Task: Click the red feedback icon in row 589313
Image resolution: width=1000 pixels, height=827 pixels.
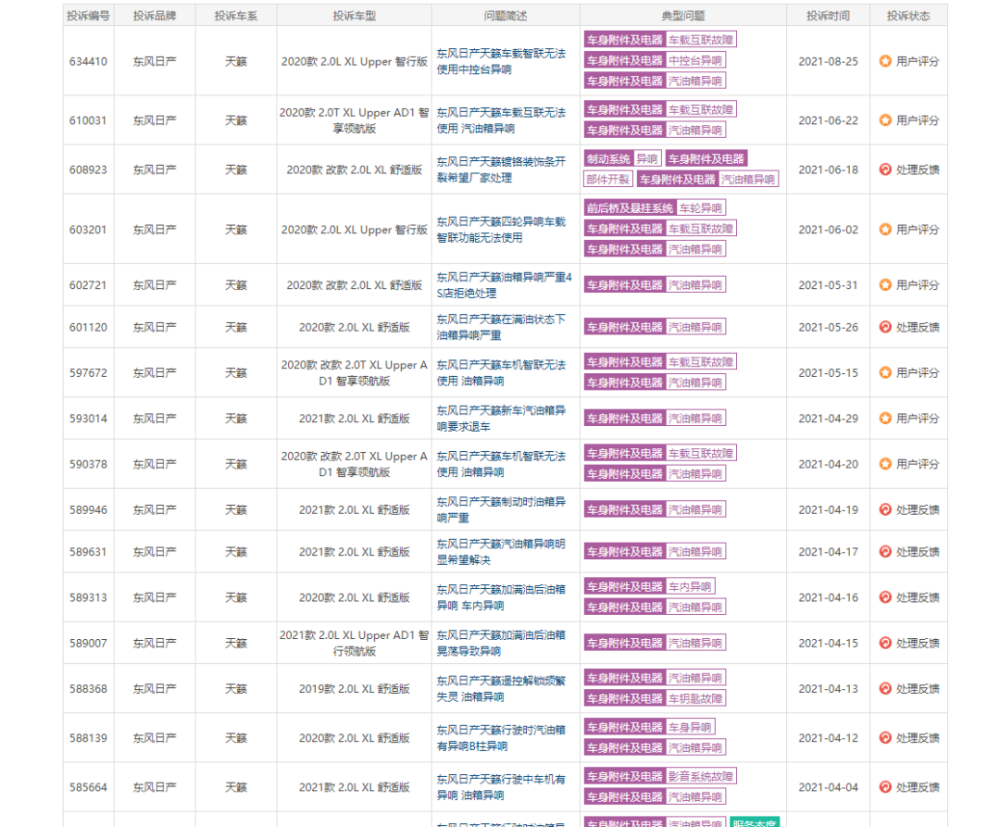Action: pyautogui.click(x=885, y=597)
